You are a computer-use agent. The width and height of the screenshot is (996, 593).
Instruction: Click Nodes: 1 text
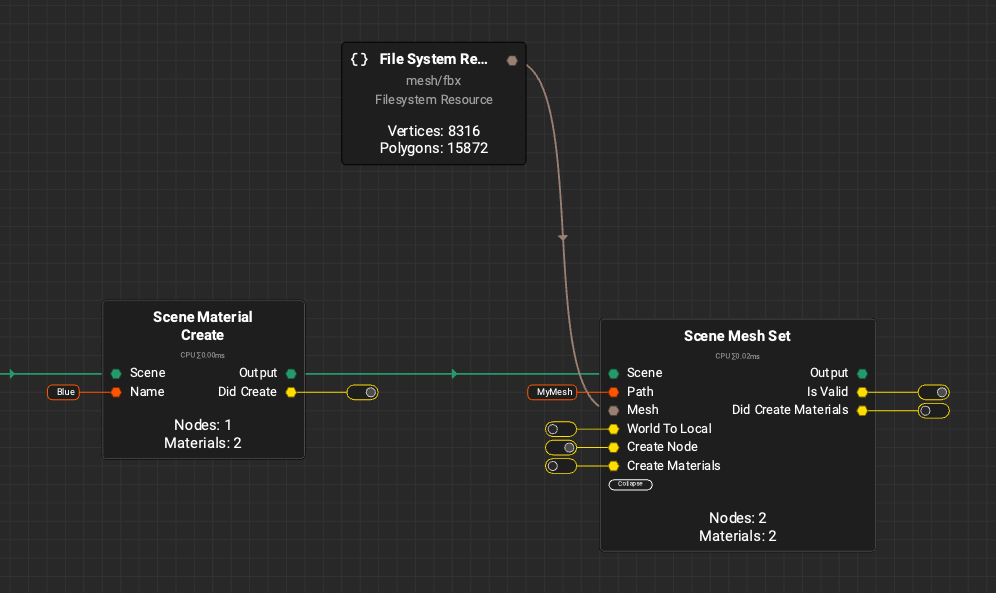(203, 425)
